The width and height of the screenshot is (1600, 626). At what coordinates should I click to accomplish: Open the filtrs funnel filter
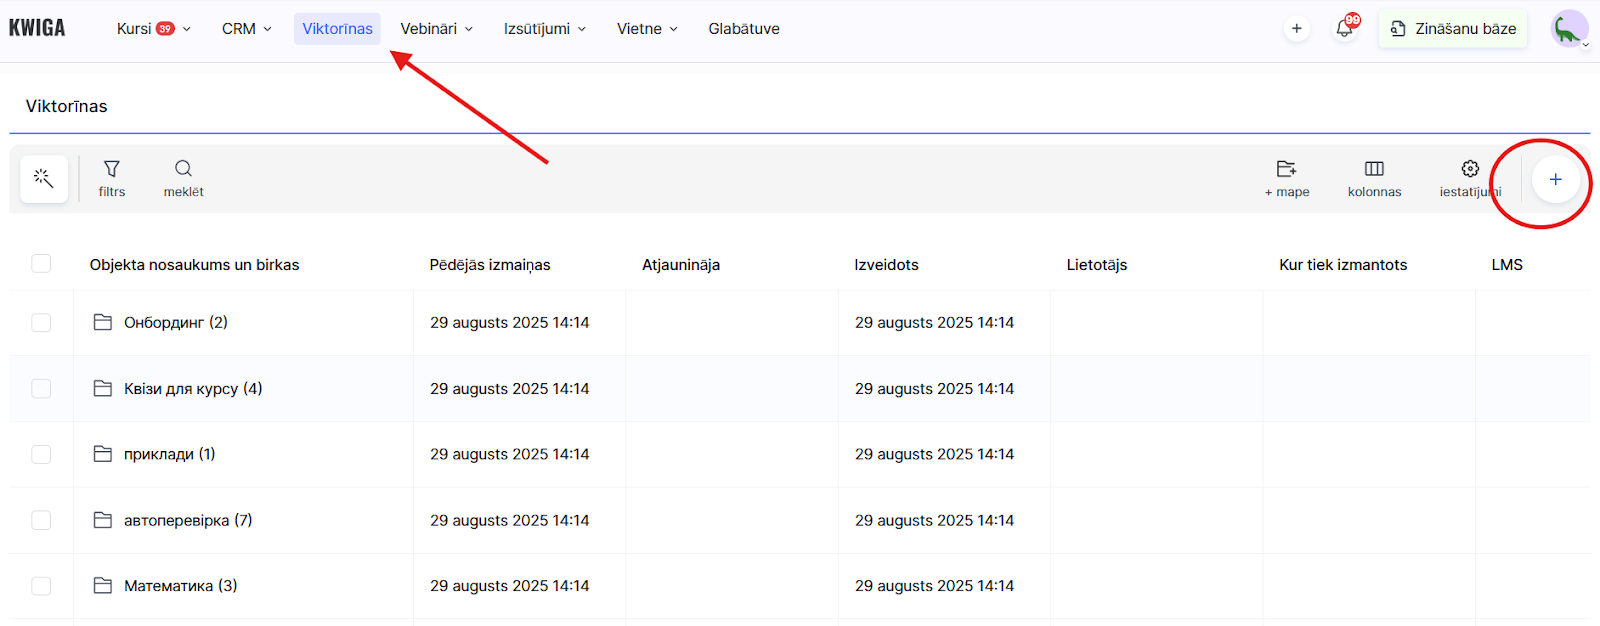pyautogui.click(x=112, y=178)
